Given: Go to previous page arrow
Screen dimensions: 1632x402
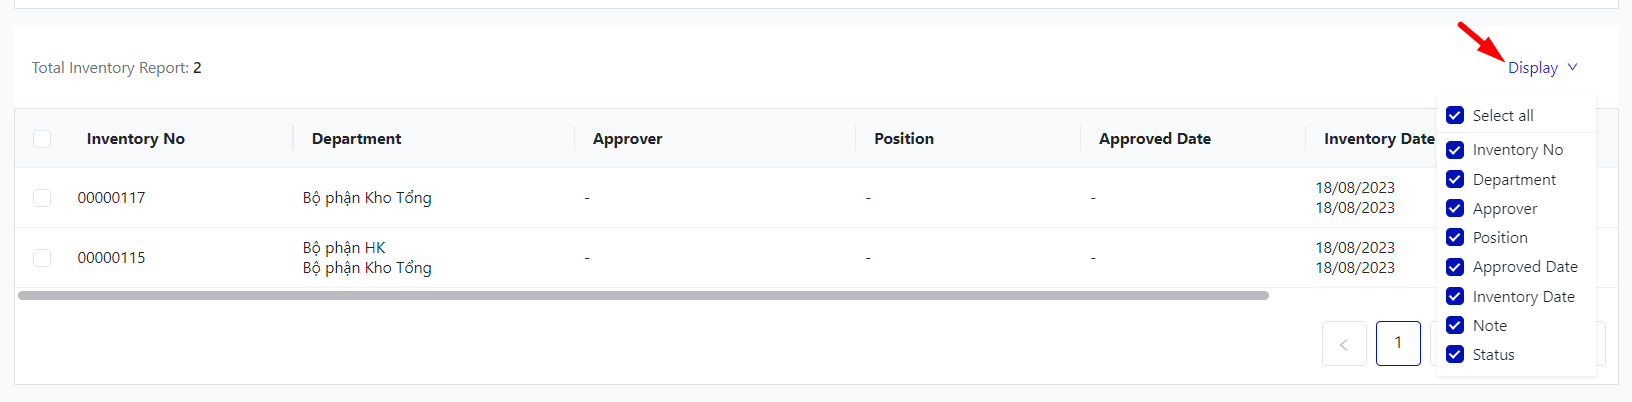Looking at the screenshot, I should (1343, 344).
